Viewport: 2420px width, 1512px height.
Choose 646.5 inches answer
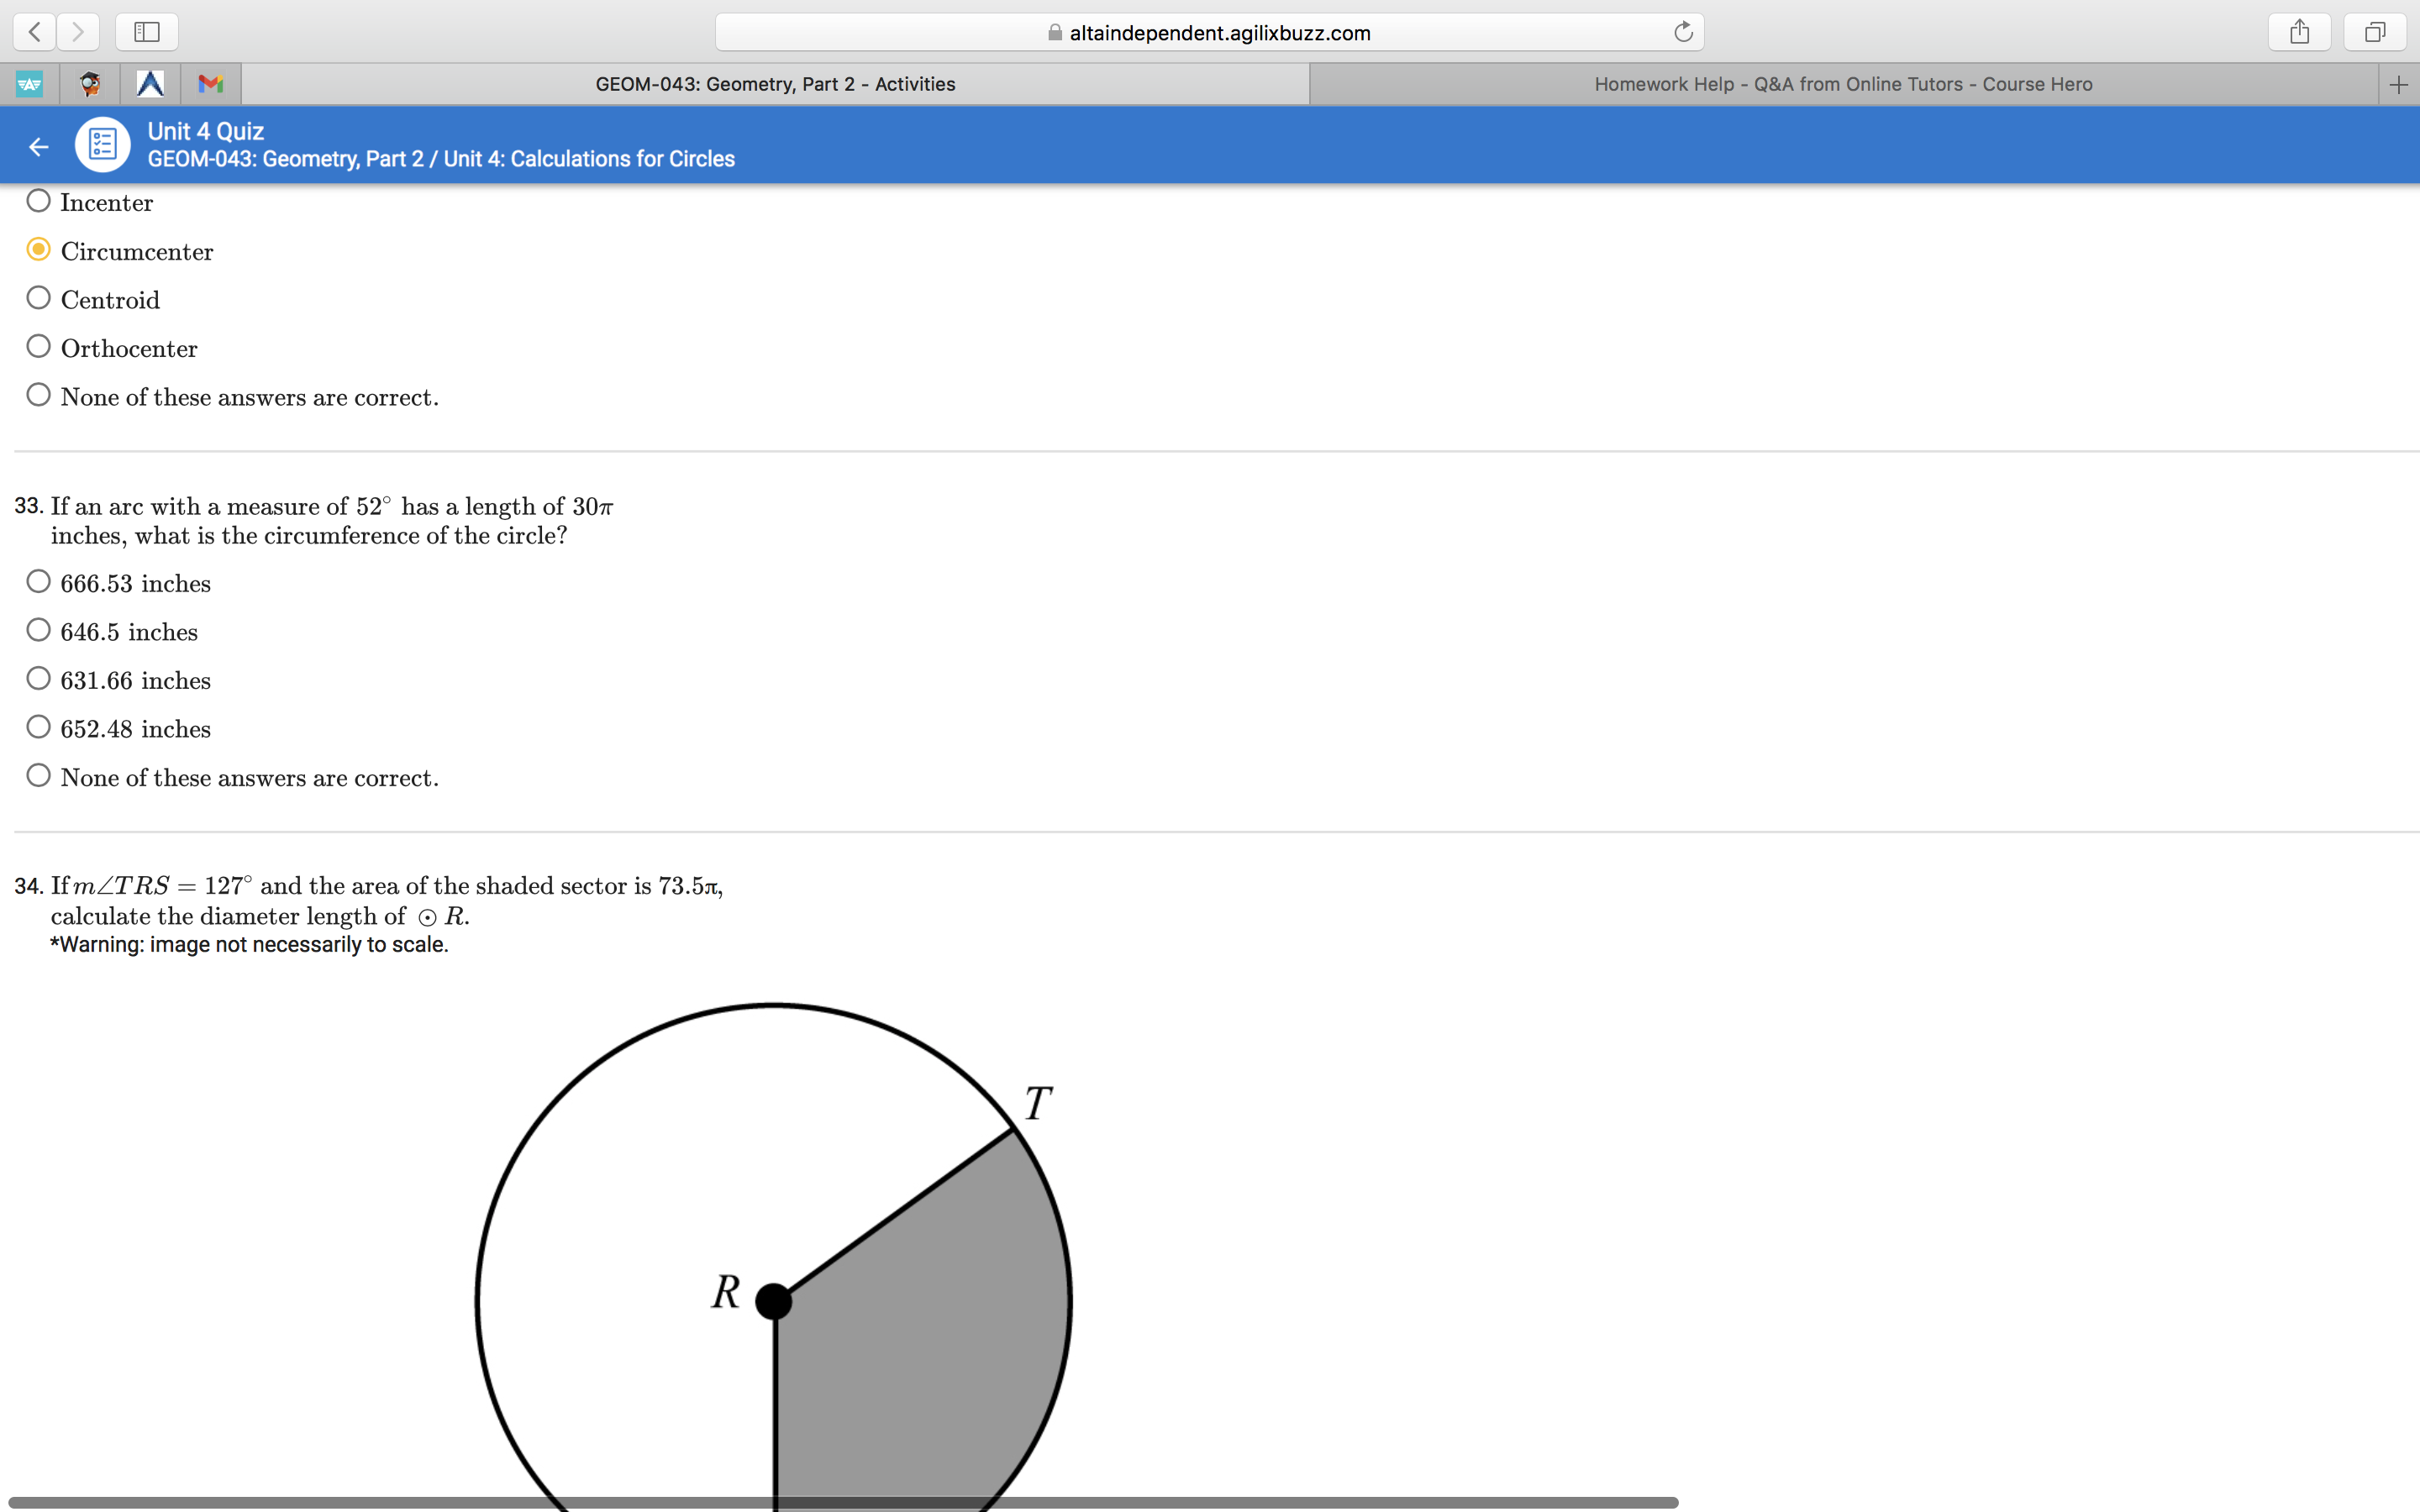click(x=39, y=630)
